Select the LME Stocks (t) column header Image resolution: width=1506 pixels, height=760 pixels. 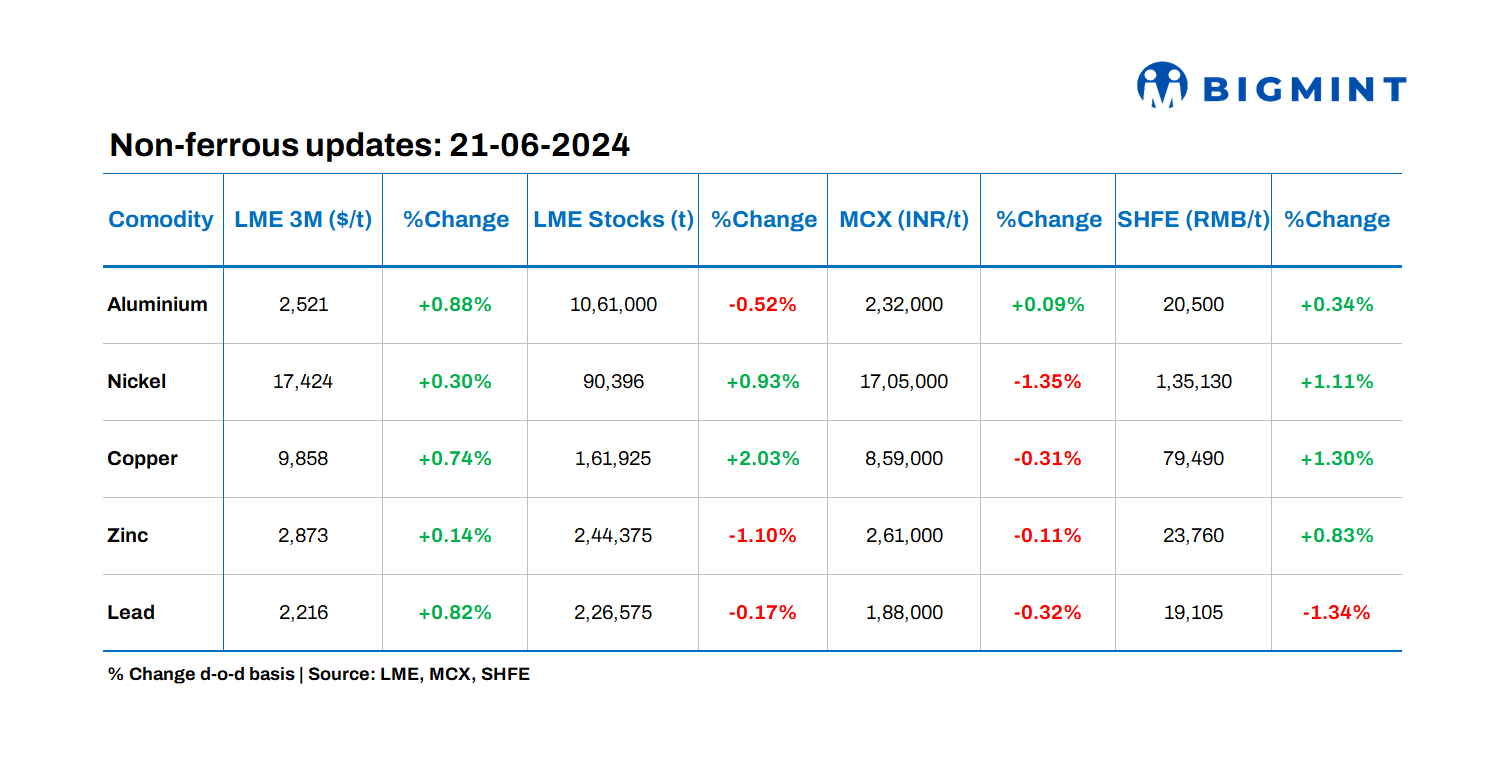click(613, 220)
